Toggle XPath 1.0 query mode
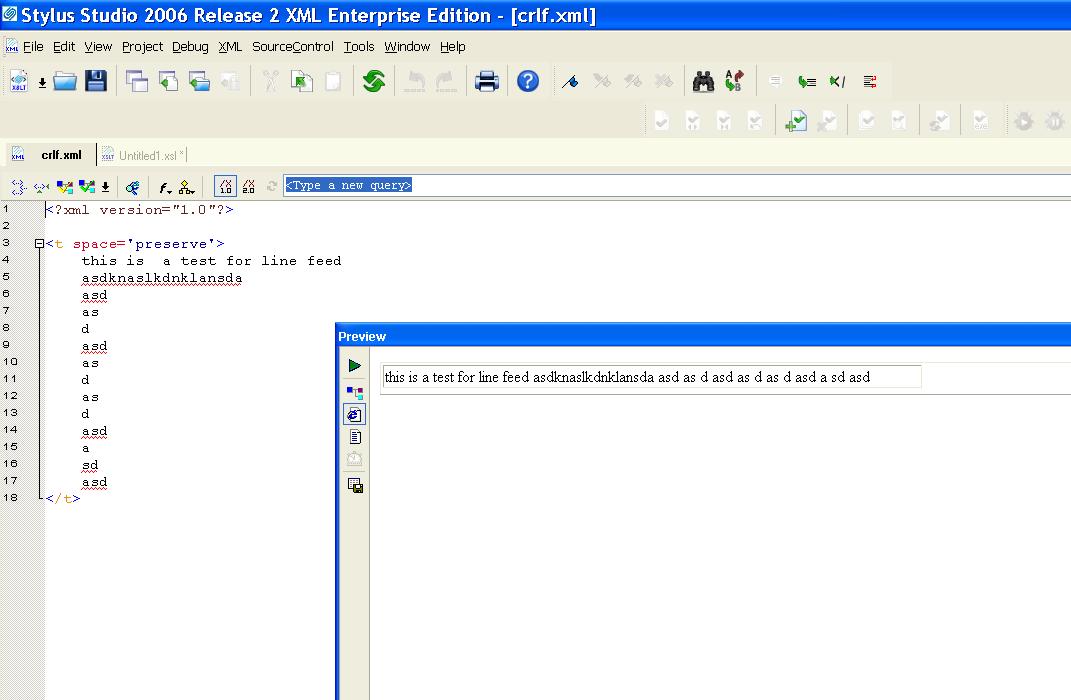 click(226, 186)
